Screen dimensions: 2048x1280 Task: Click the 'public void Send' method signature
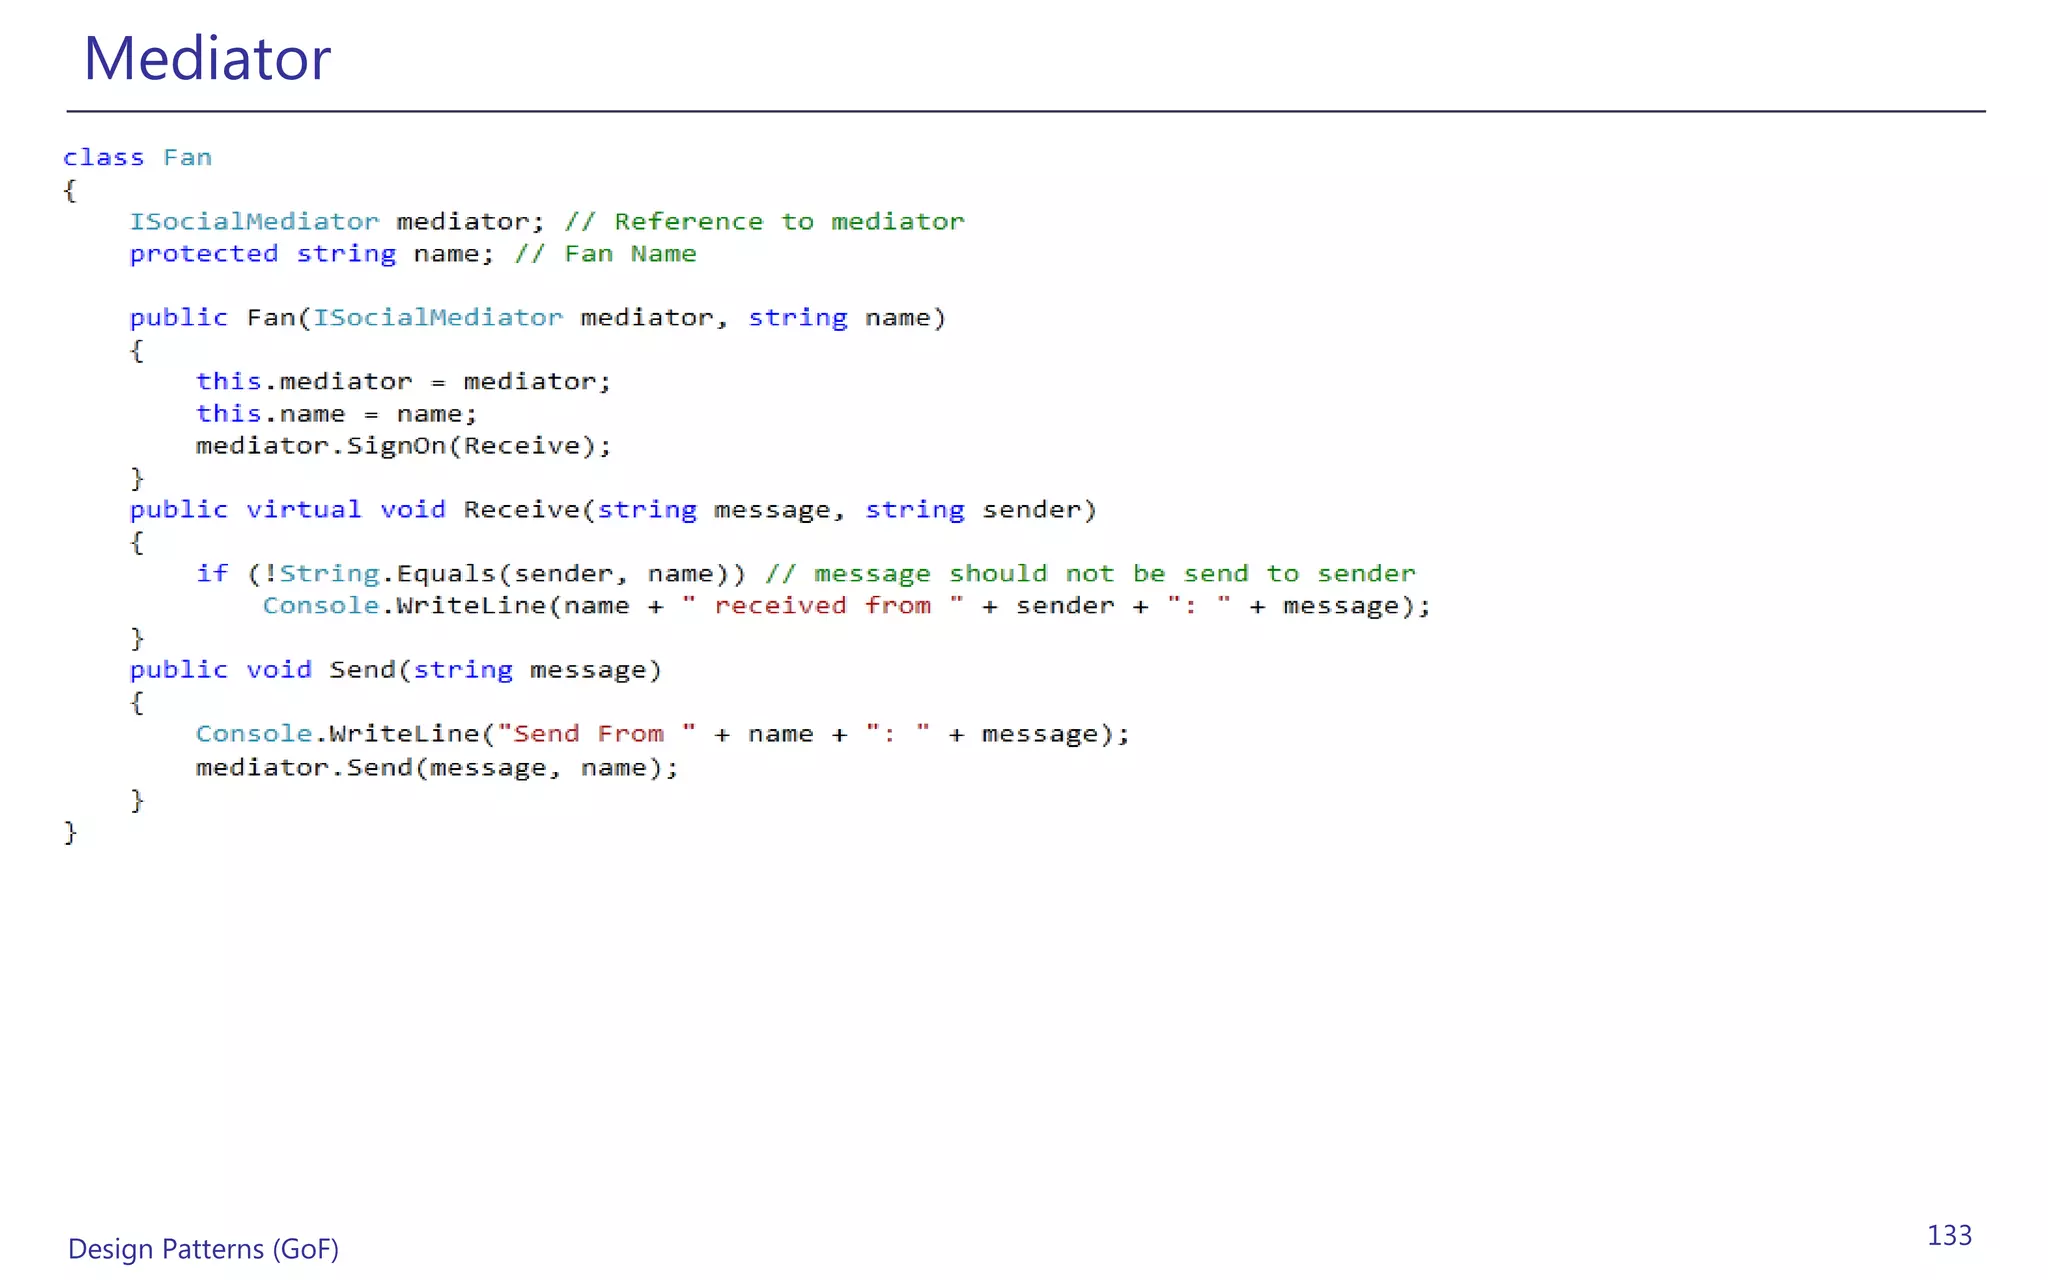pos(395,670)
